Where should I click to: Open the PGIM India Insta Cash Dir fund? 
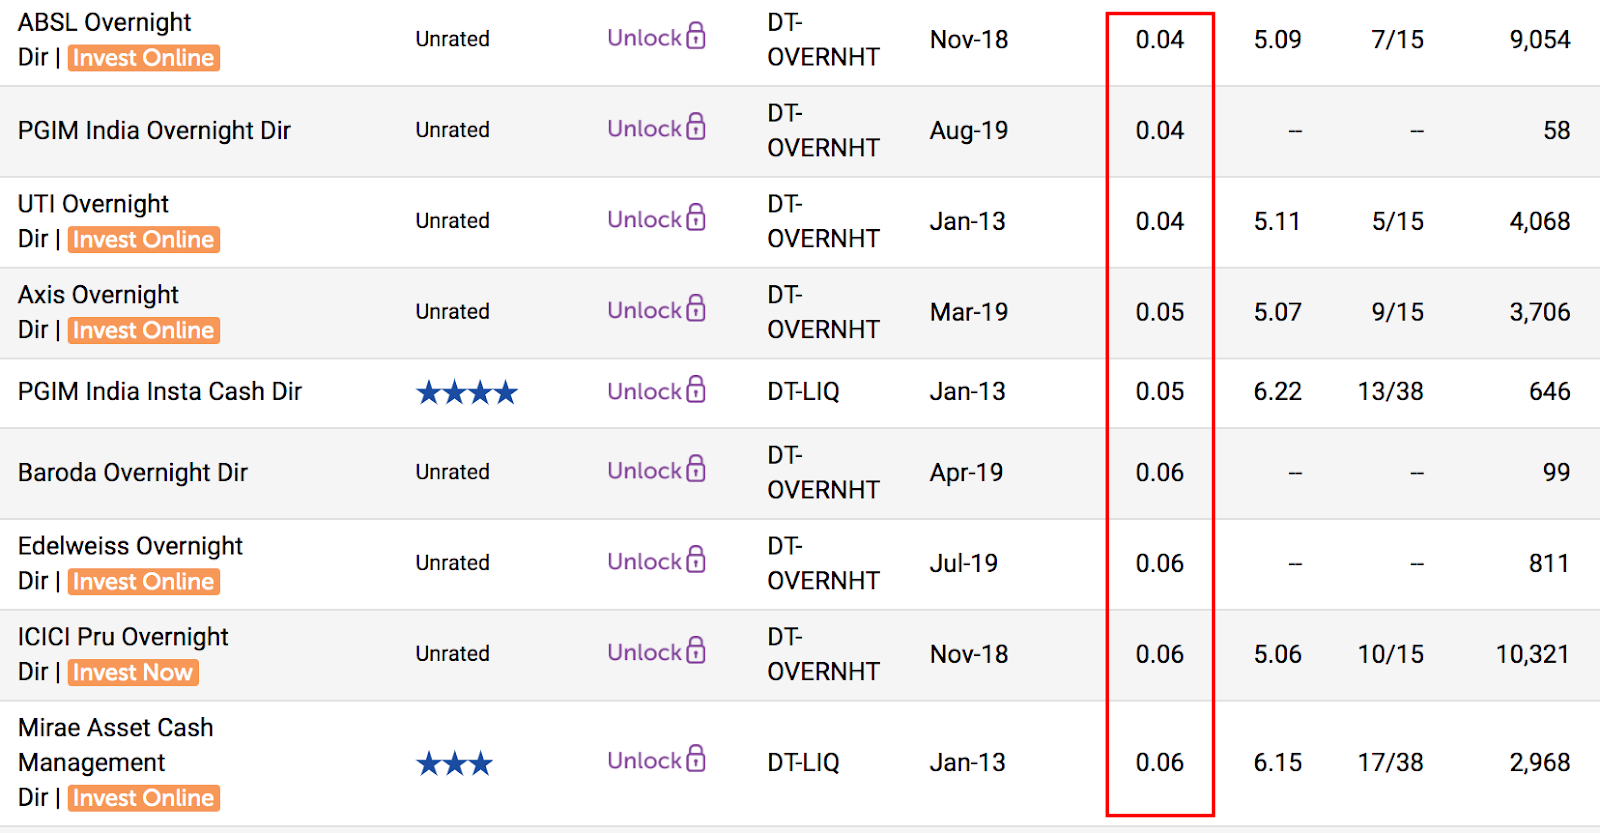click(160, 391)
